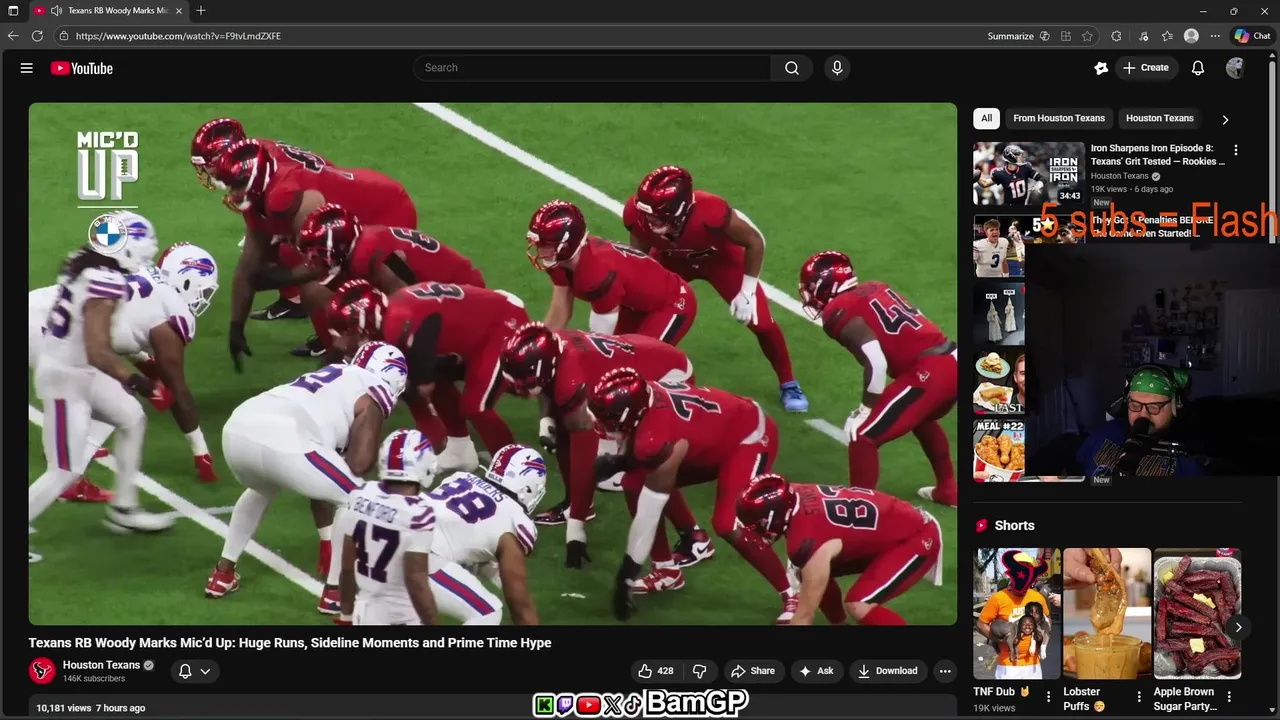Open the YouTube notifications bell

1198,68
